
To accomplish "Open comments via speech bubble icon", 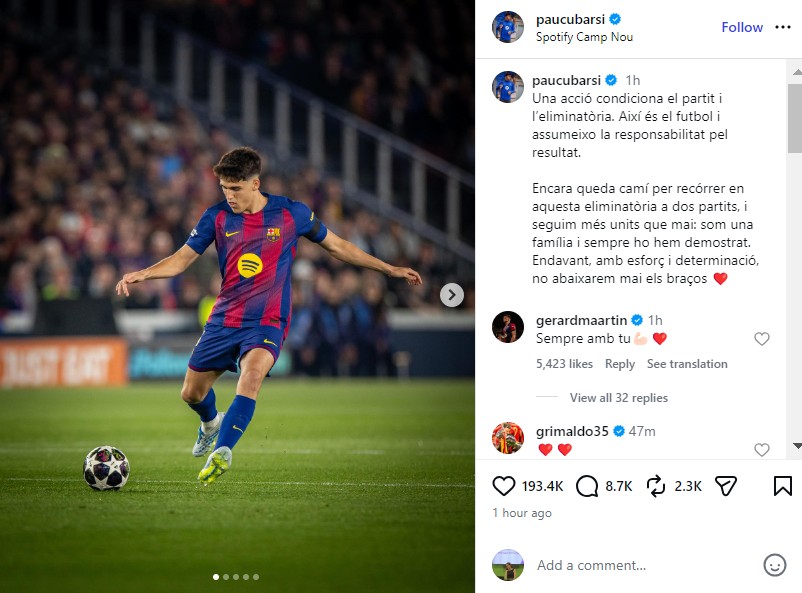I will click(x=588, y=486).
